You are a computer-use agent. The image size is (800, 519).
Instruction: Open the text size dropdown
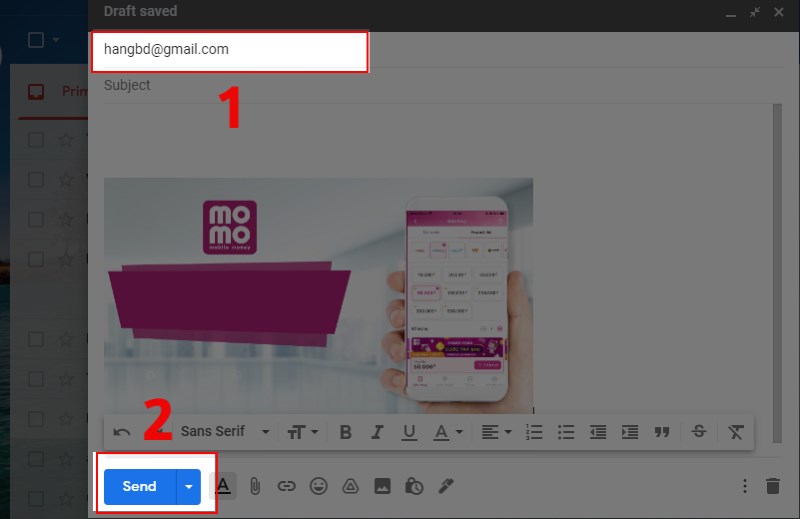coord(303,432)
